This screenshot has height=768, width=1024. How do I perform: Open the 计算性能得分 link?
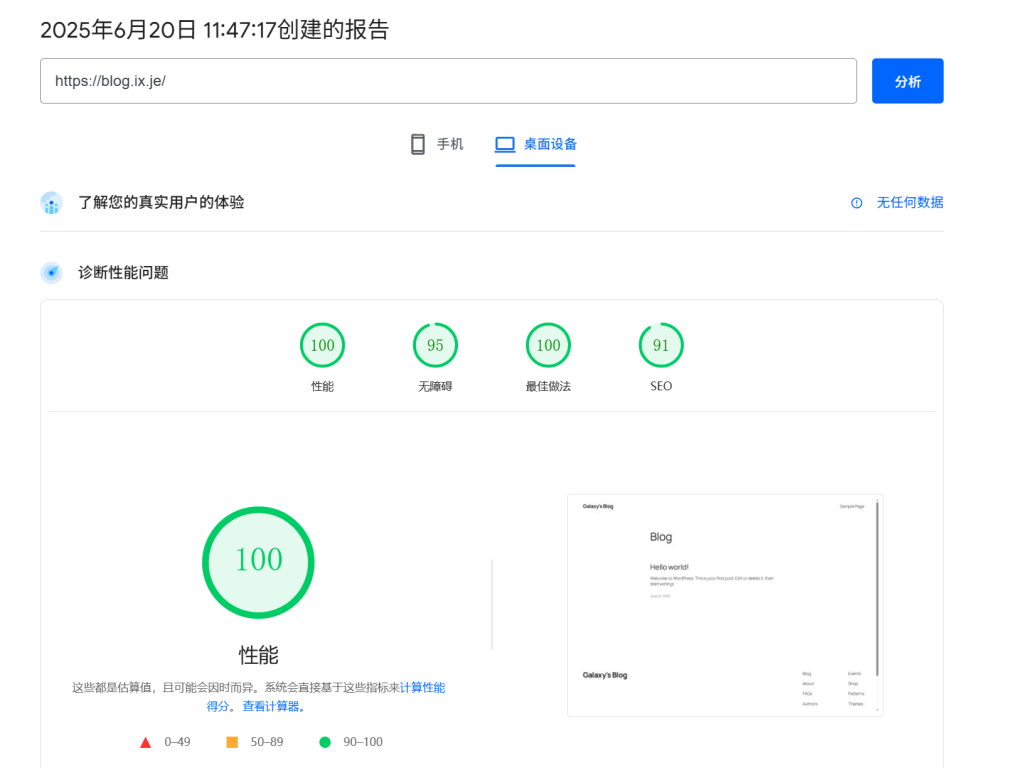422,688
